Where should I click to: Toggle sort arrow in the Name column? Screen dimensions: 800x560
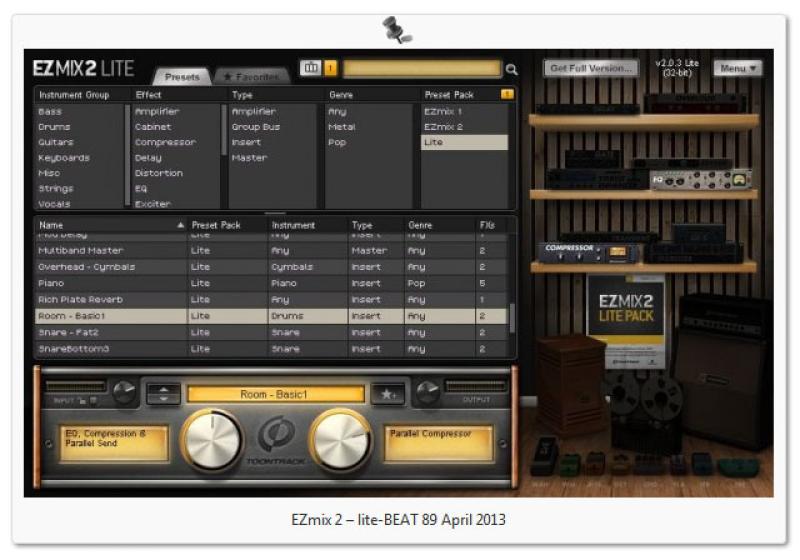point(180,225)
